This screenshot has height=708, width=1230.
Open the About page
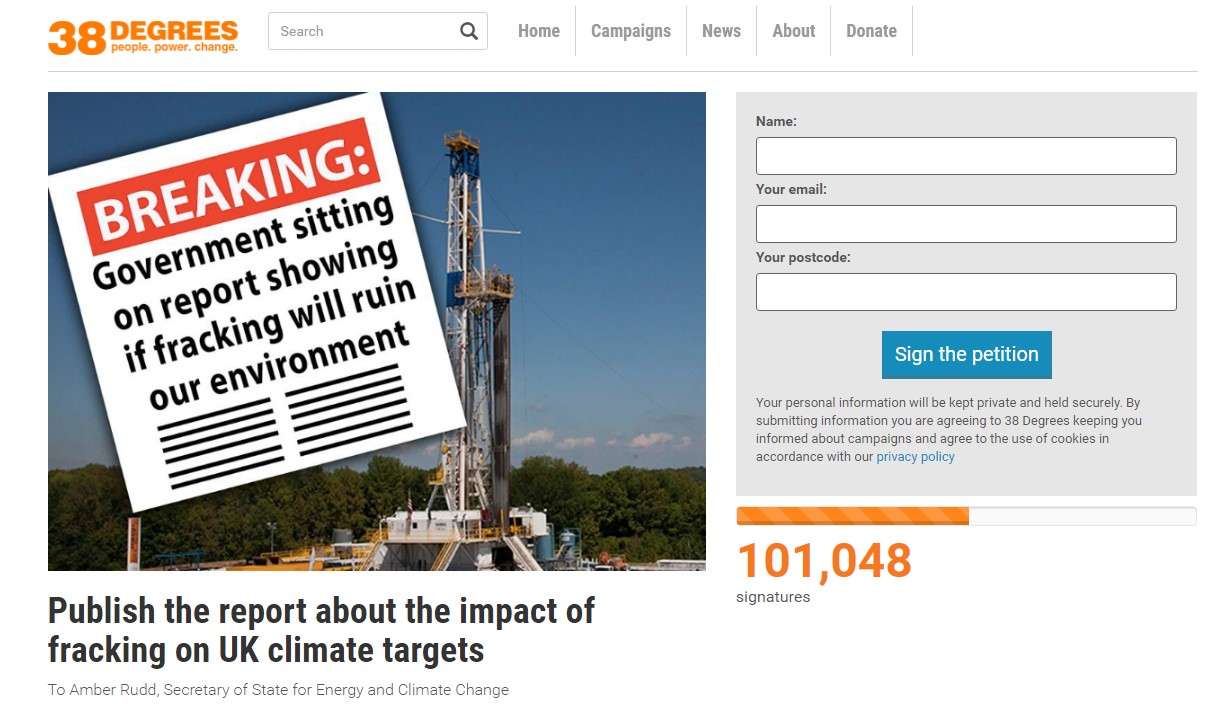(x=793, y=31)
